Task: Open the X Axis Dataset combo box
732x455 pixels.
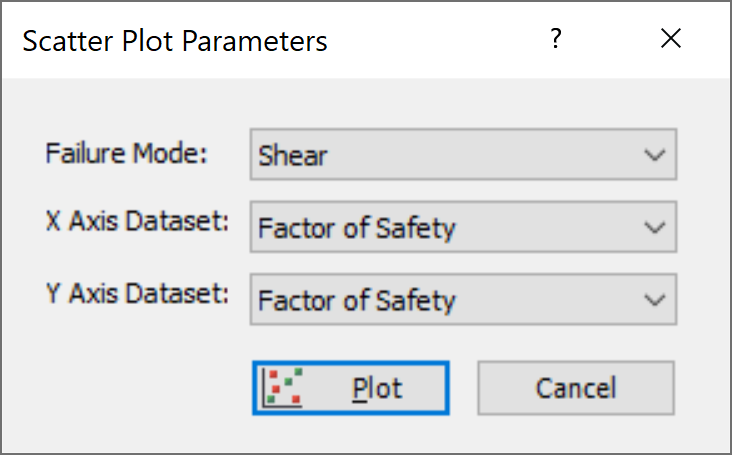Action: 463,227
